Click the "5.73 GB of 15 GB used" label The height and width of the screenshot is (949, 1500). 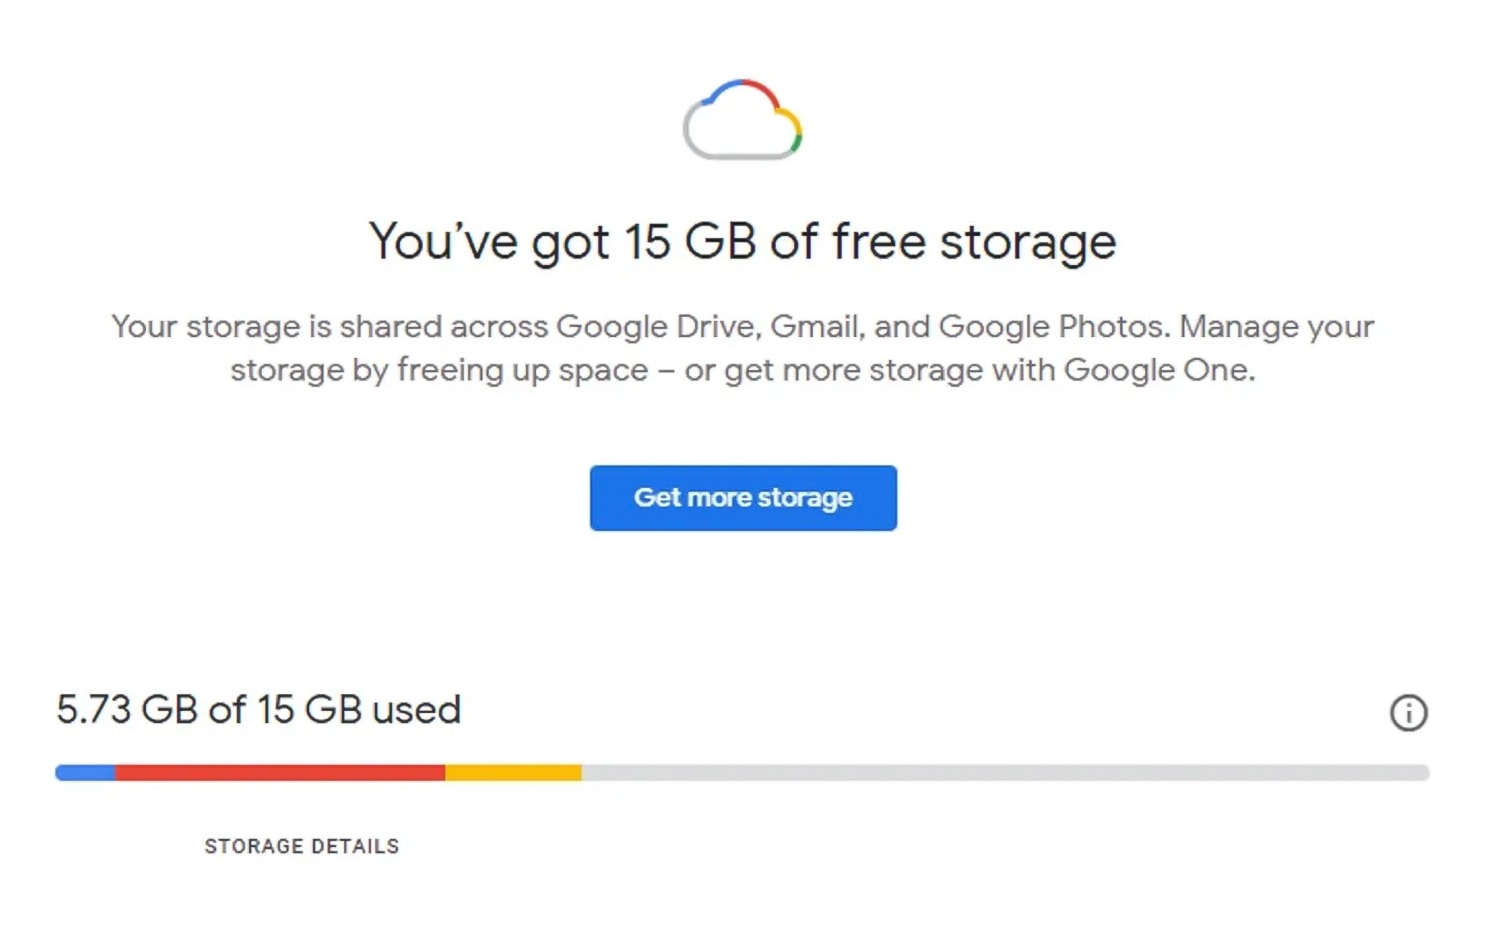coord(259,710)
